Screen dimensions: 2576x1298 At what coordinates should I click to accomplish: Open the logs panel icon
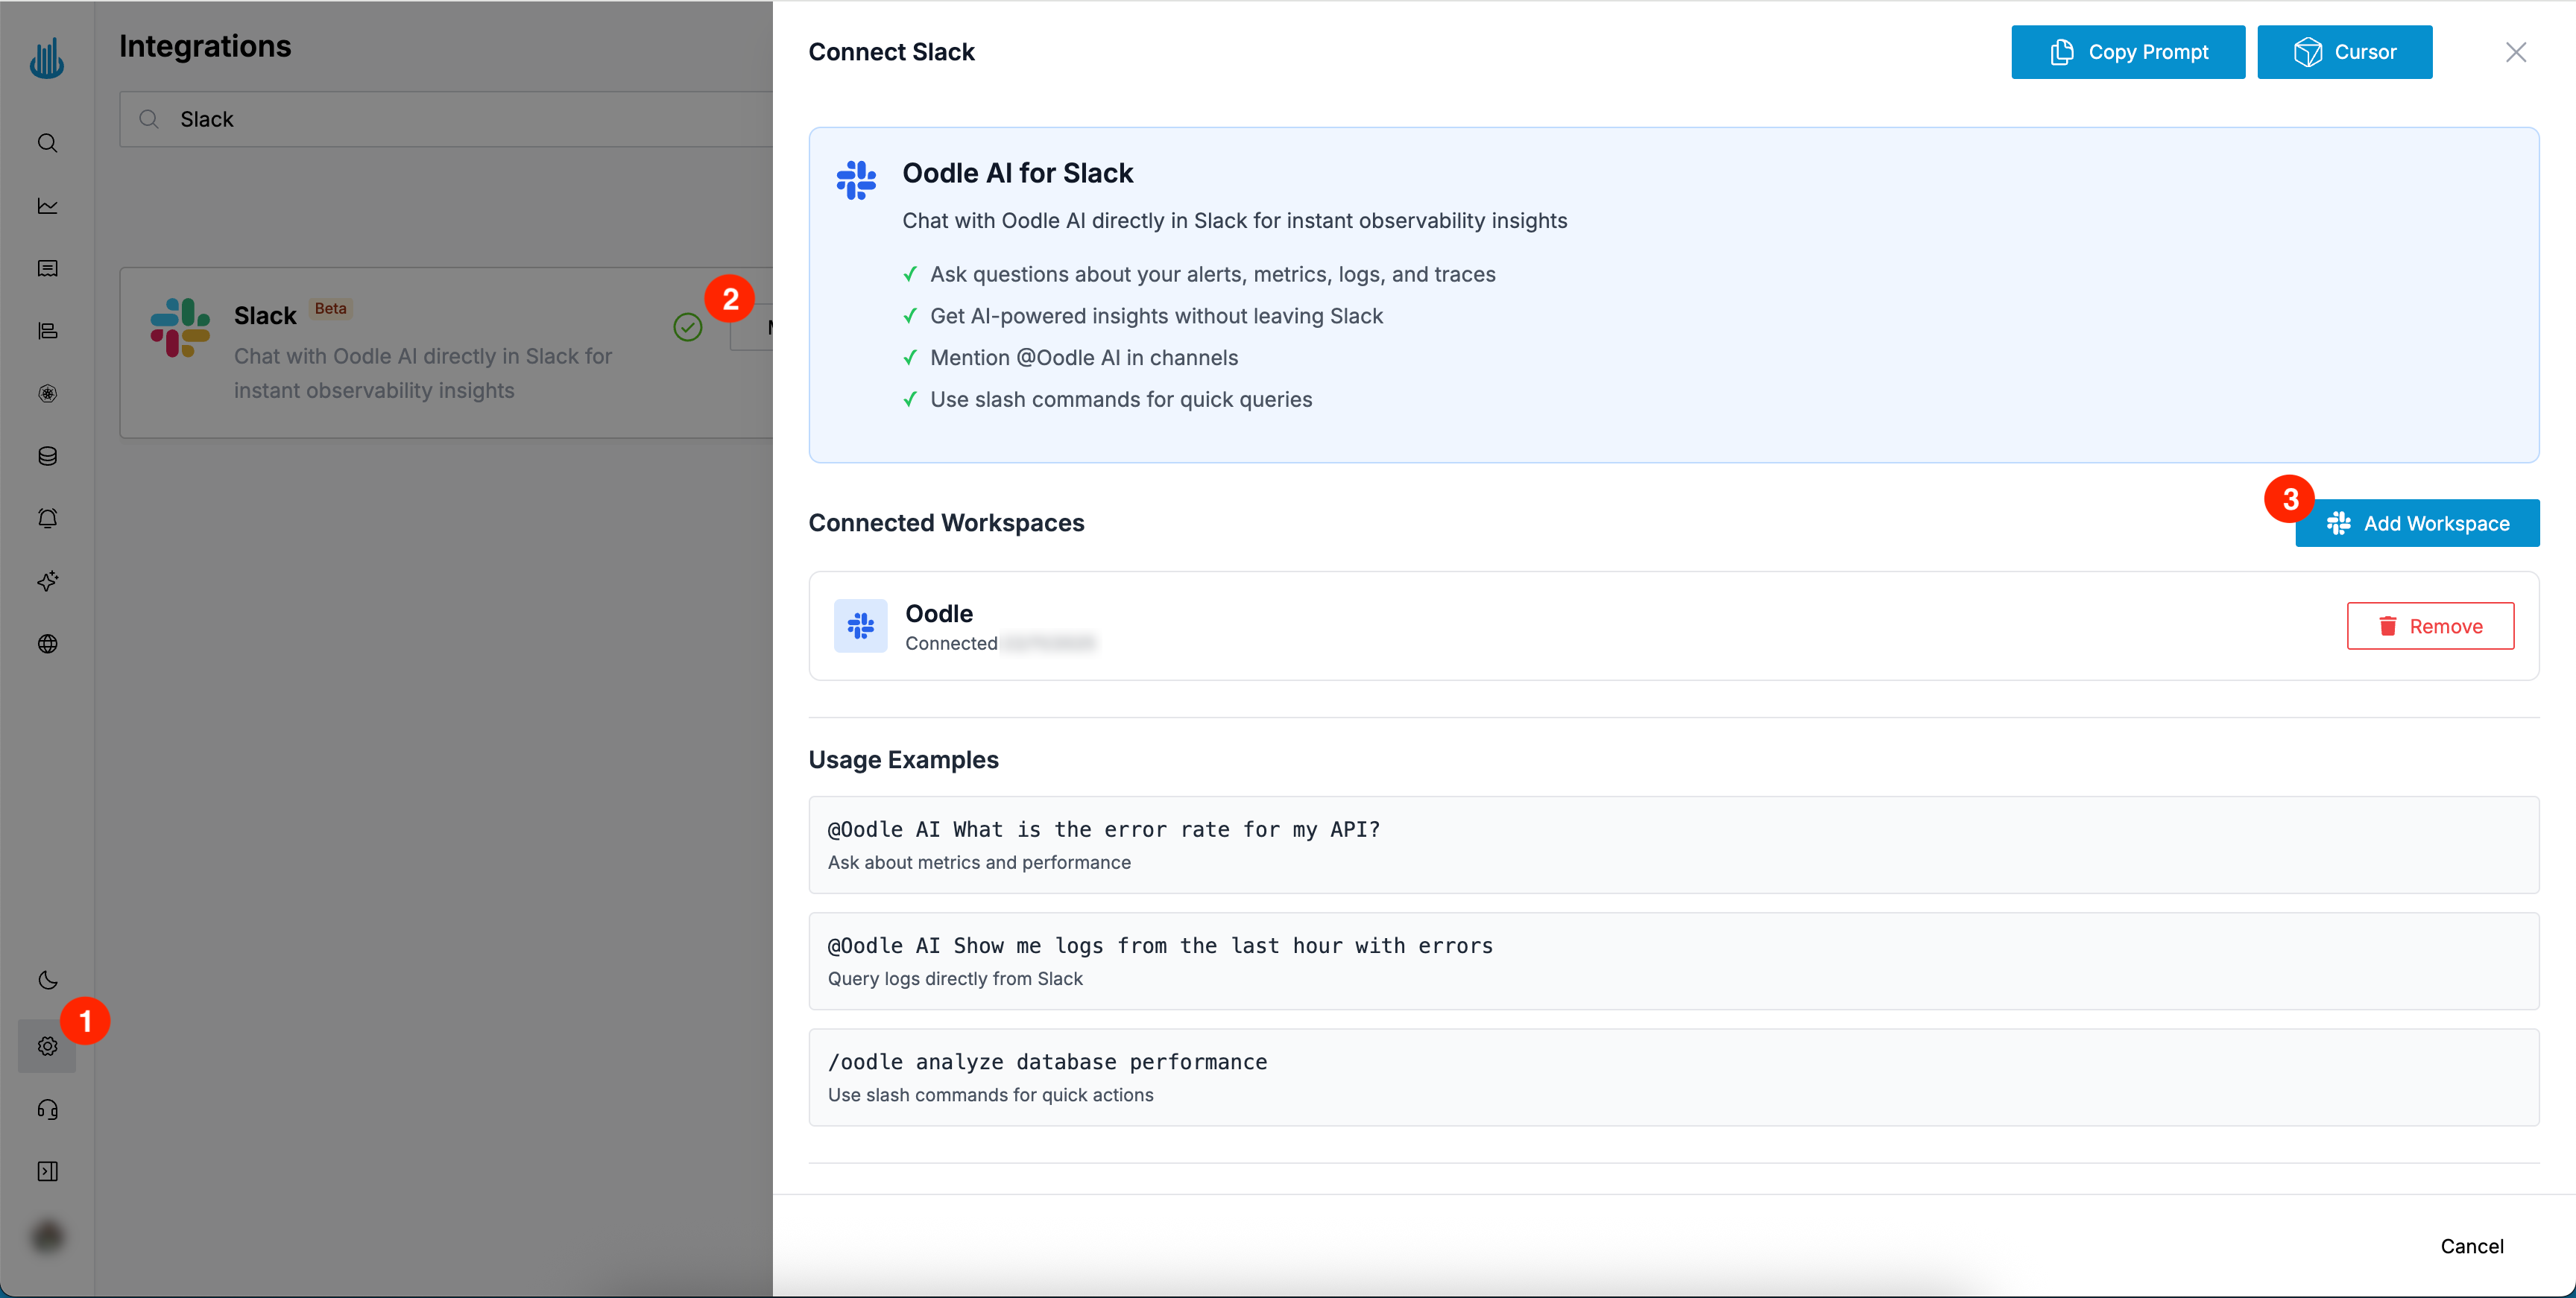[47, 268]
